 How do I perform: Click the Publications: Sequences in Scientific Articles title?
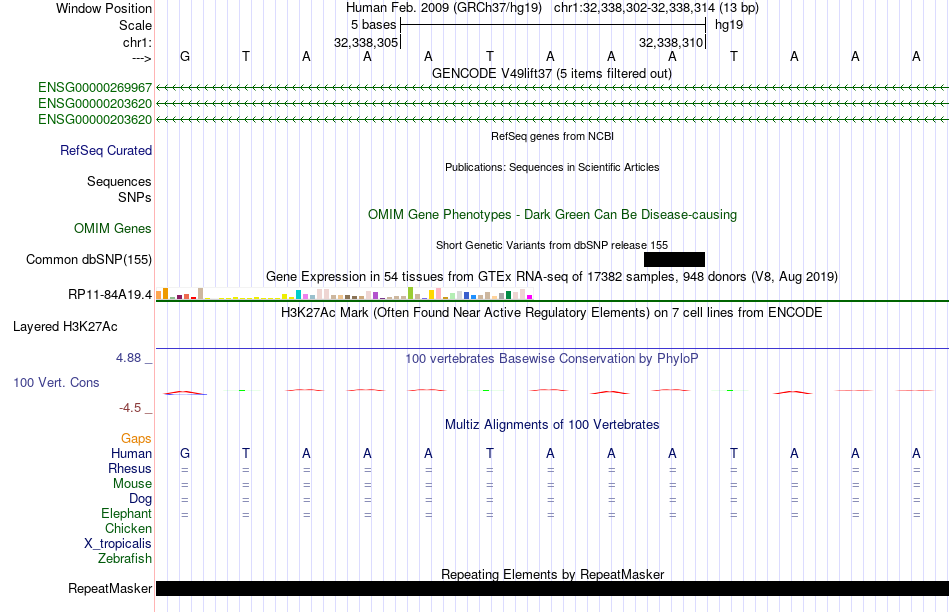coord(552,167)
